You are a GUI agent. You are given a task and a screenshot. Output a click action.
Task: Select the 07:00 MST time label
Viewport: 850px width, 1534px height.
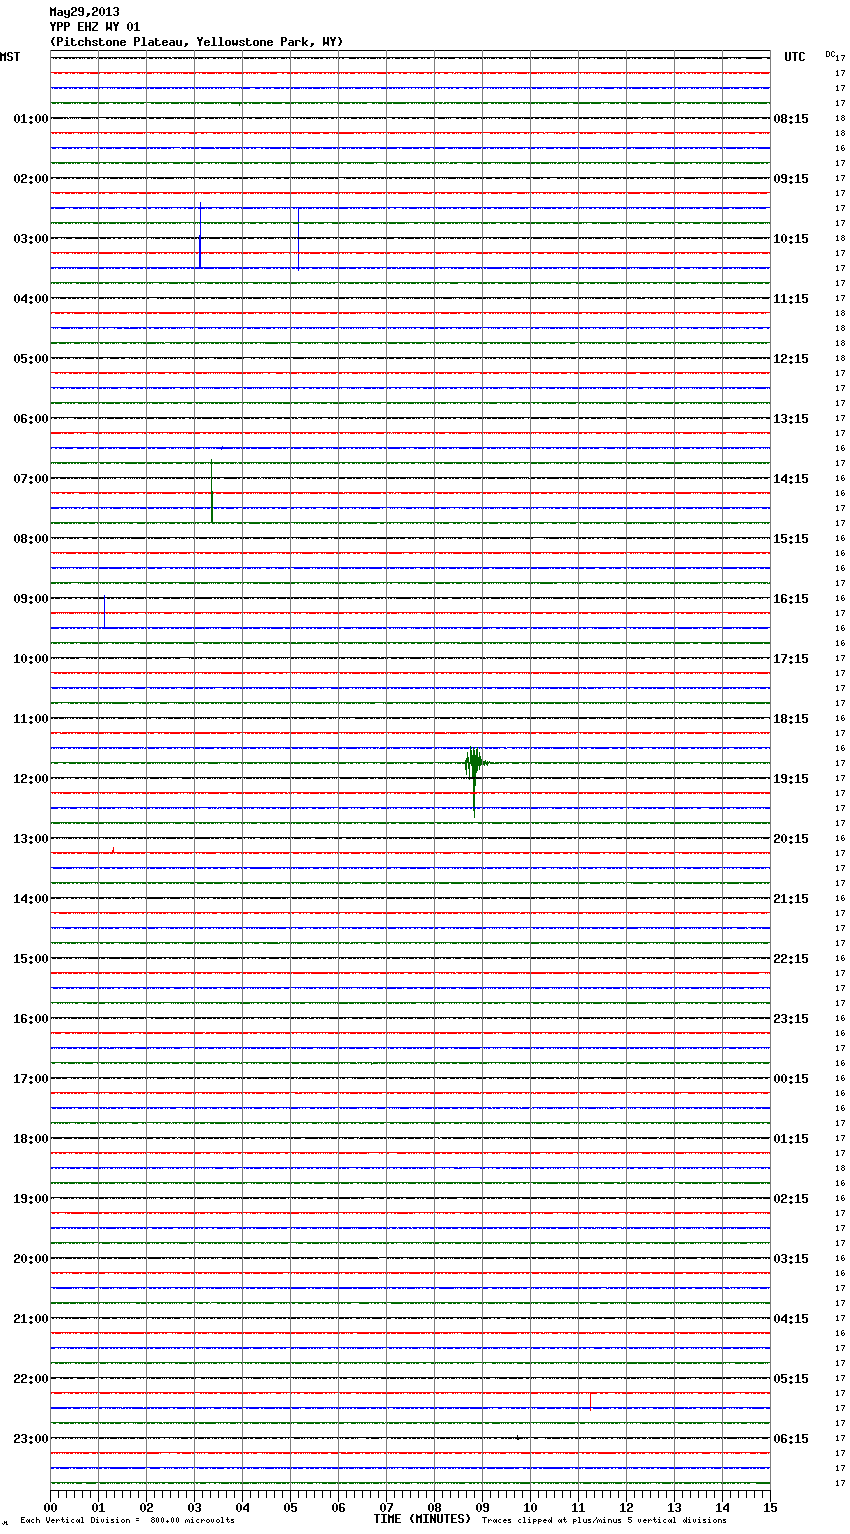click(x=31, y=479)
